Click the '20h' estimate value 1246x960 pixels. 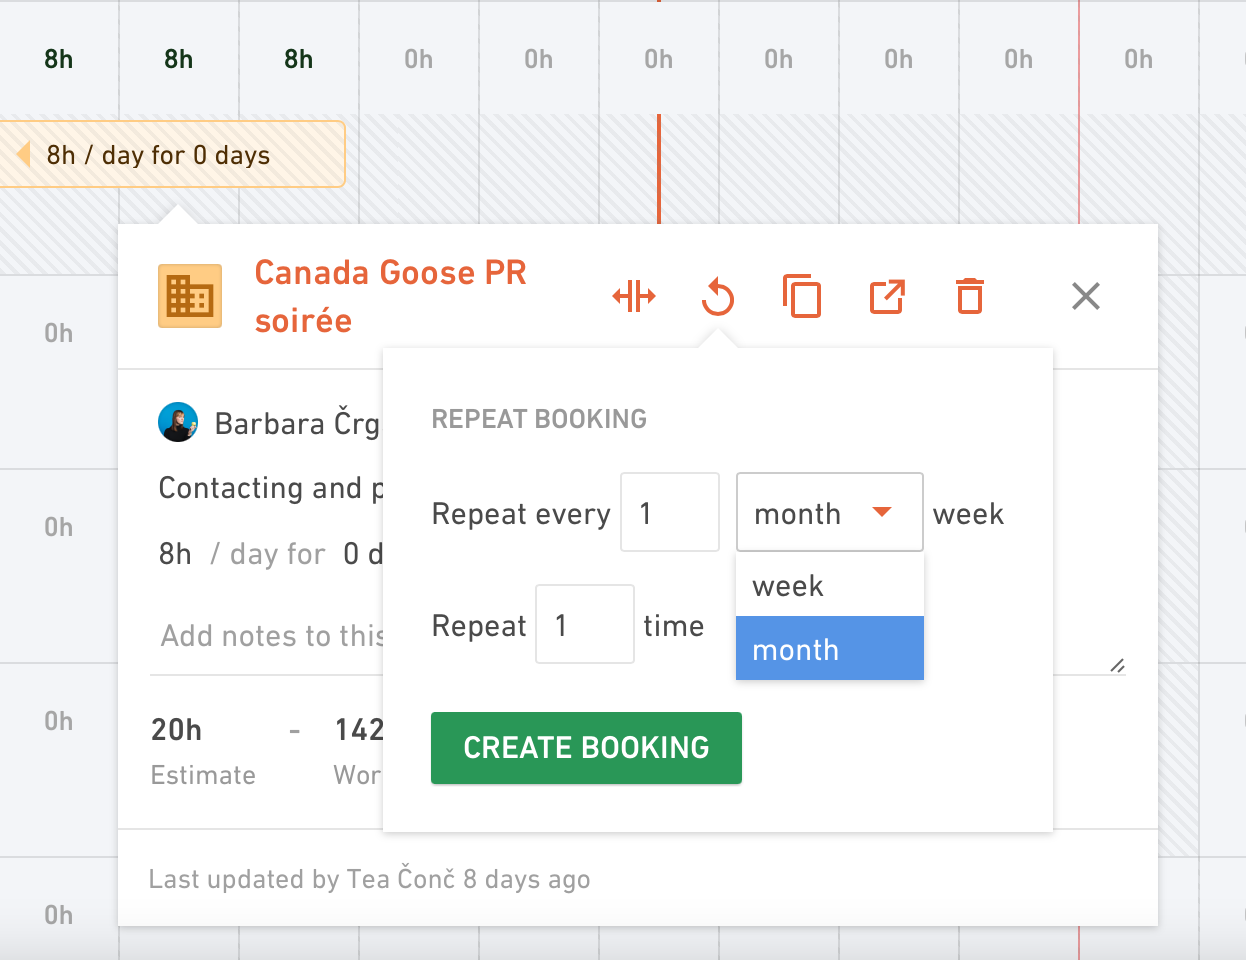(176, 730)
